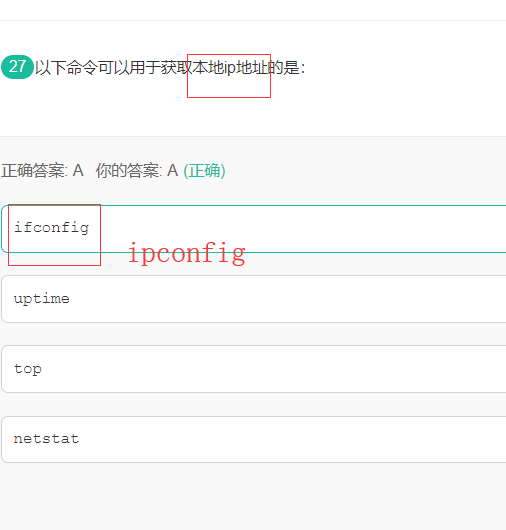Click the word 获取 in the question
The image size is (506, 530).
tap(176, 67)
